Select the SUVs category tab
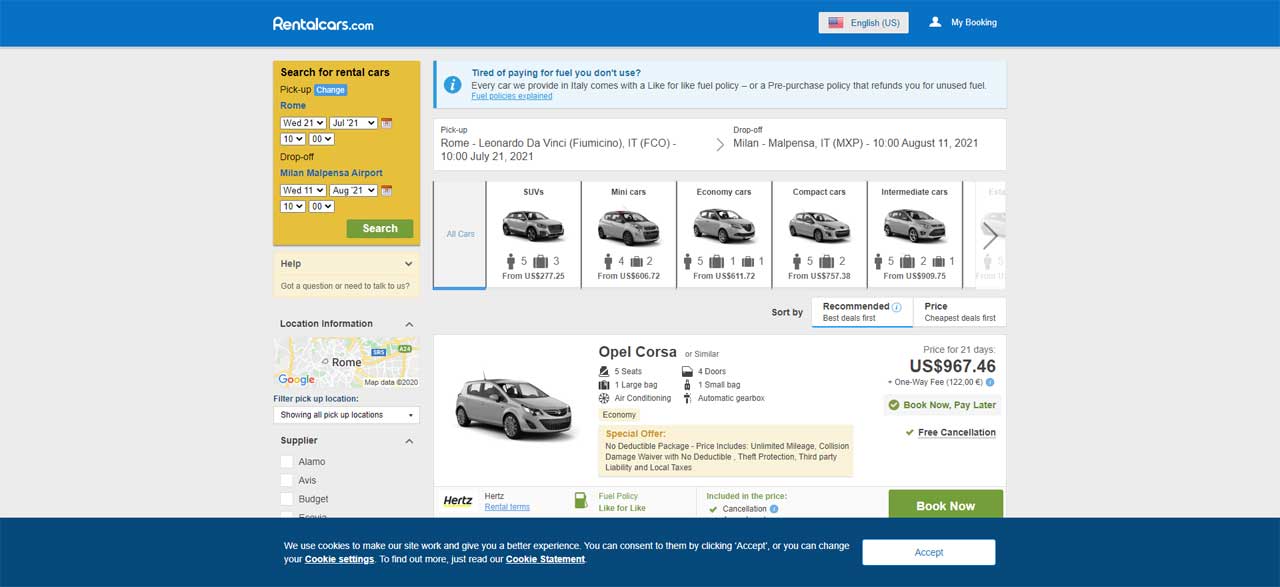Viewport: 1280px width, 587px height. point(533,235)
